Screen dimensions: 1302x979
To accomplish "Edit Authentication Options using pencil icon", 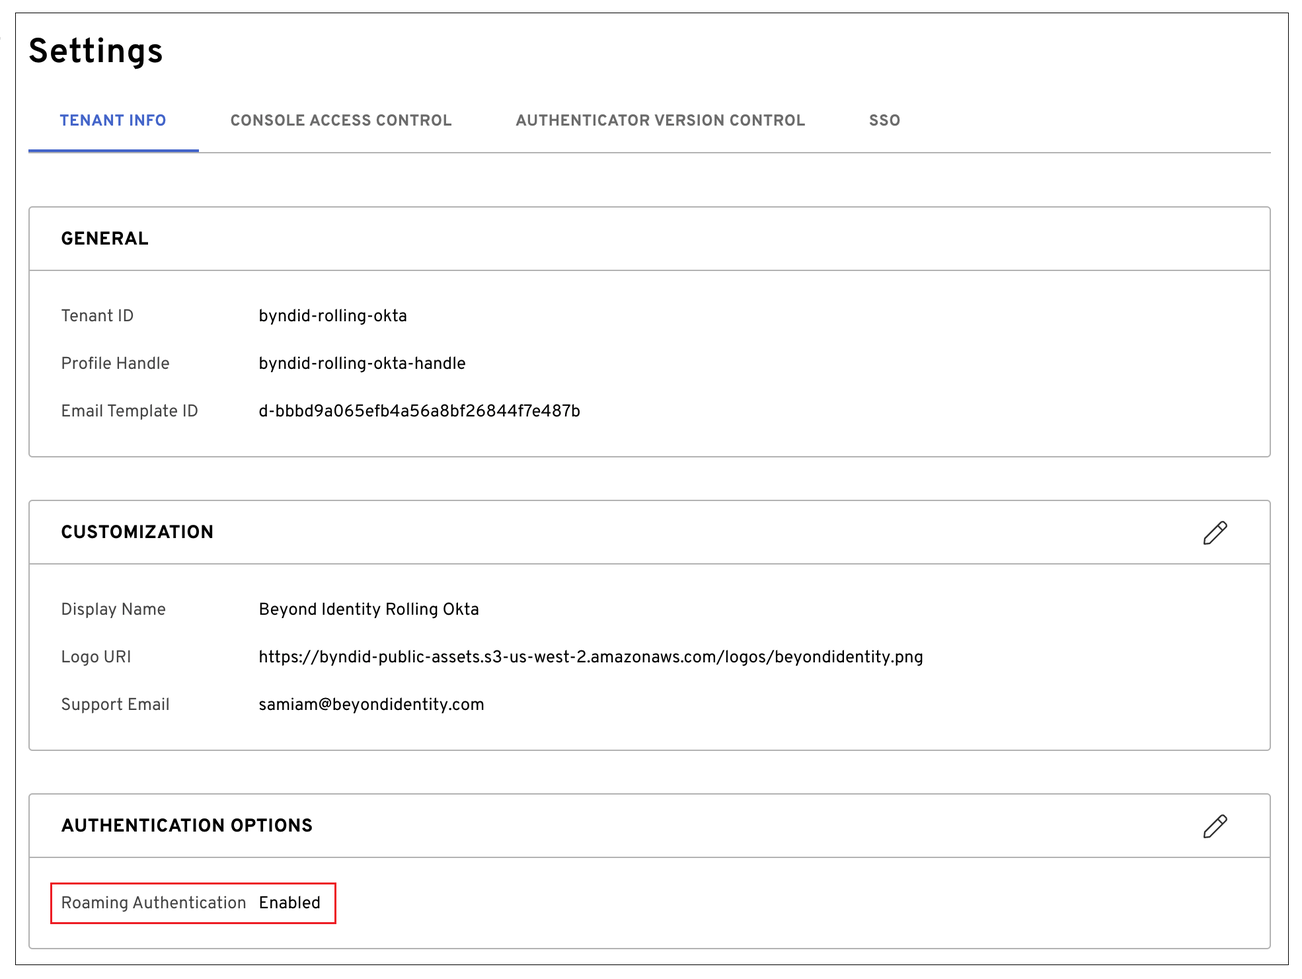I will pyautogui.click(x=1214, y=826).
